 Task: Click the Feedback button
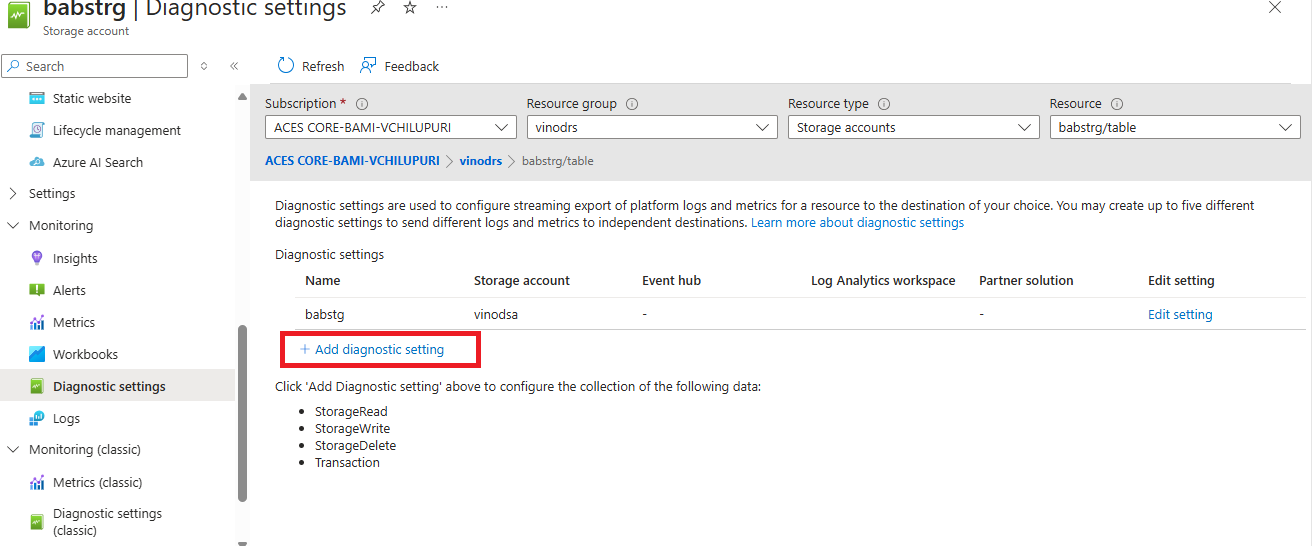coord(400,66)
